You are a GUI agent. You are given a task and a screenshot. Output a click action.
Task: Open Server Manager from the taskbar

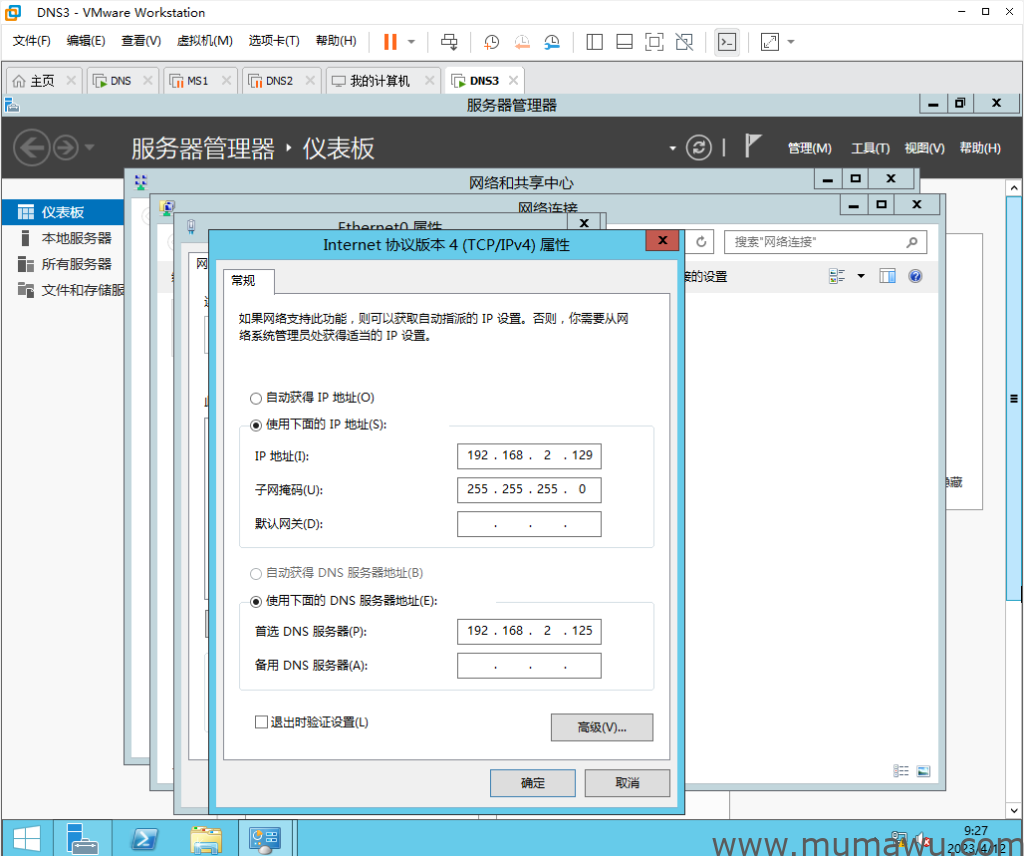[82, 840]
